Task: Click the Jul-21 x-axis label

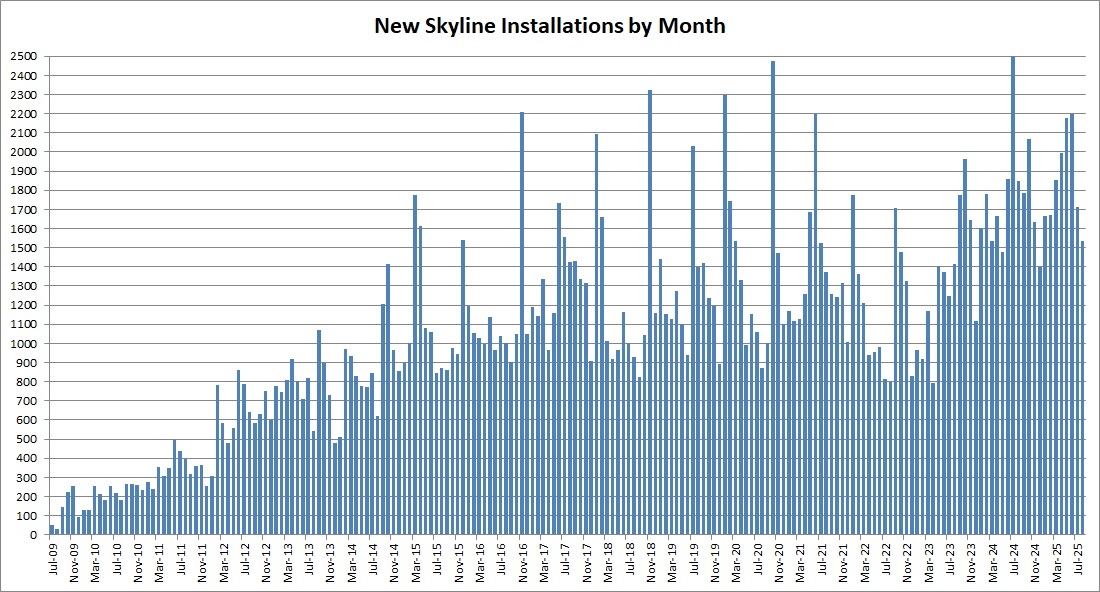Action: pyautogui.click(x=821, y=559)
